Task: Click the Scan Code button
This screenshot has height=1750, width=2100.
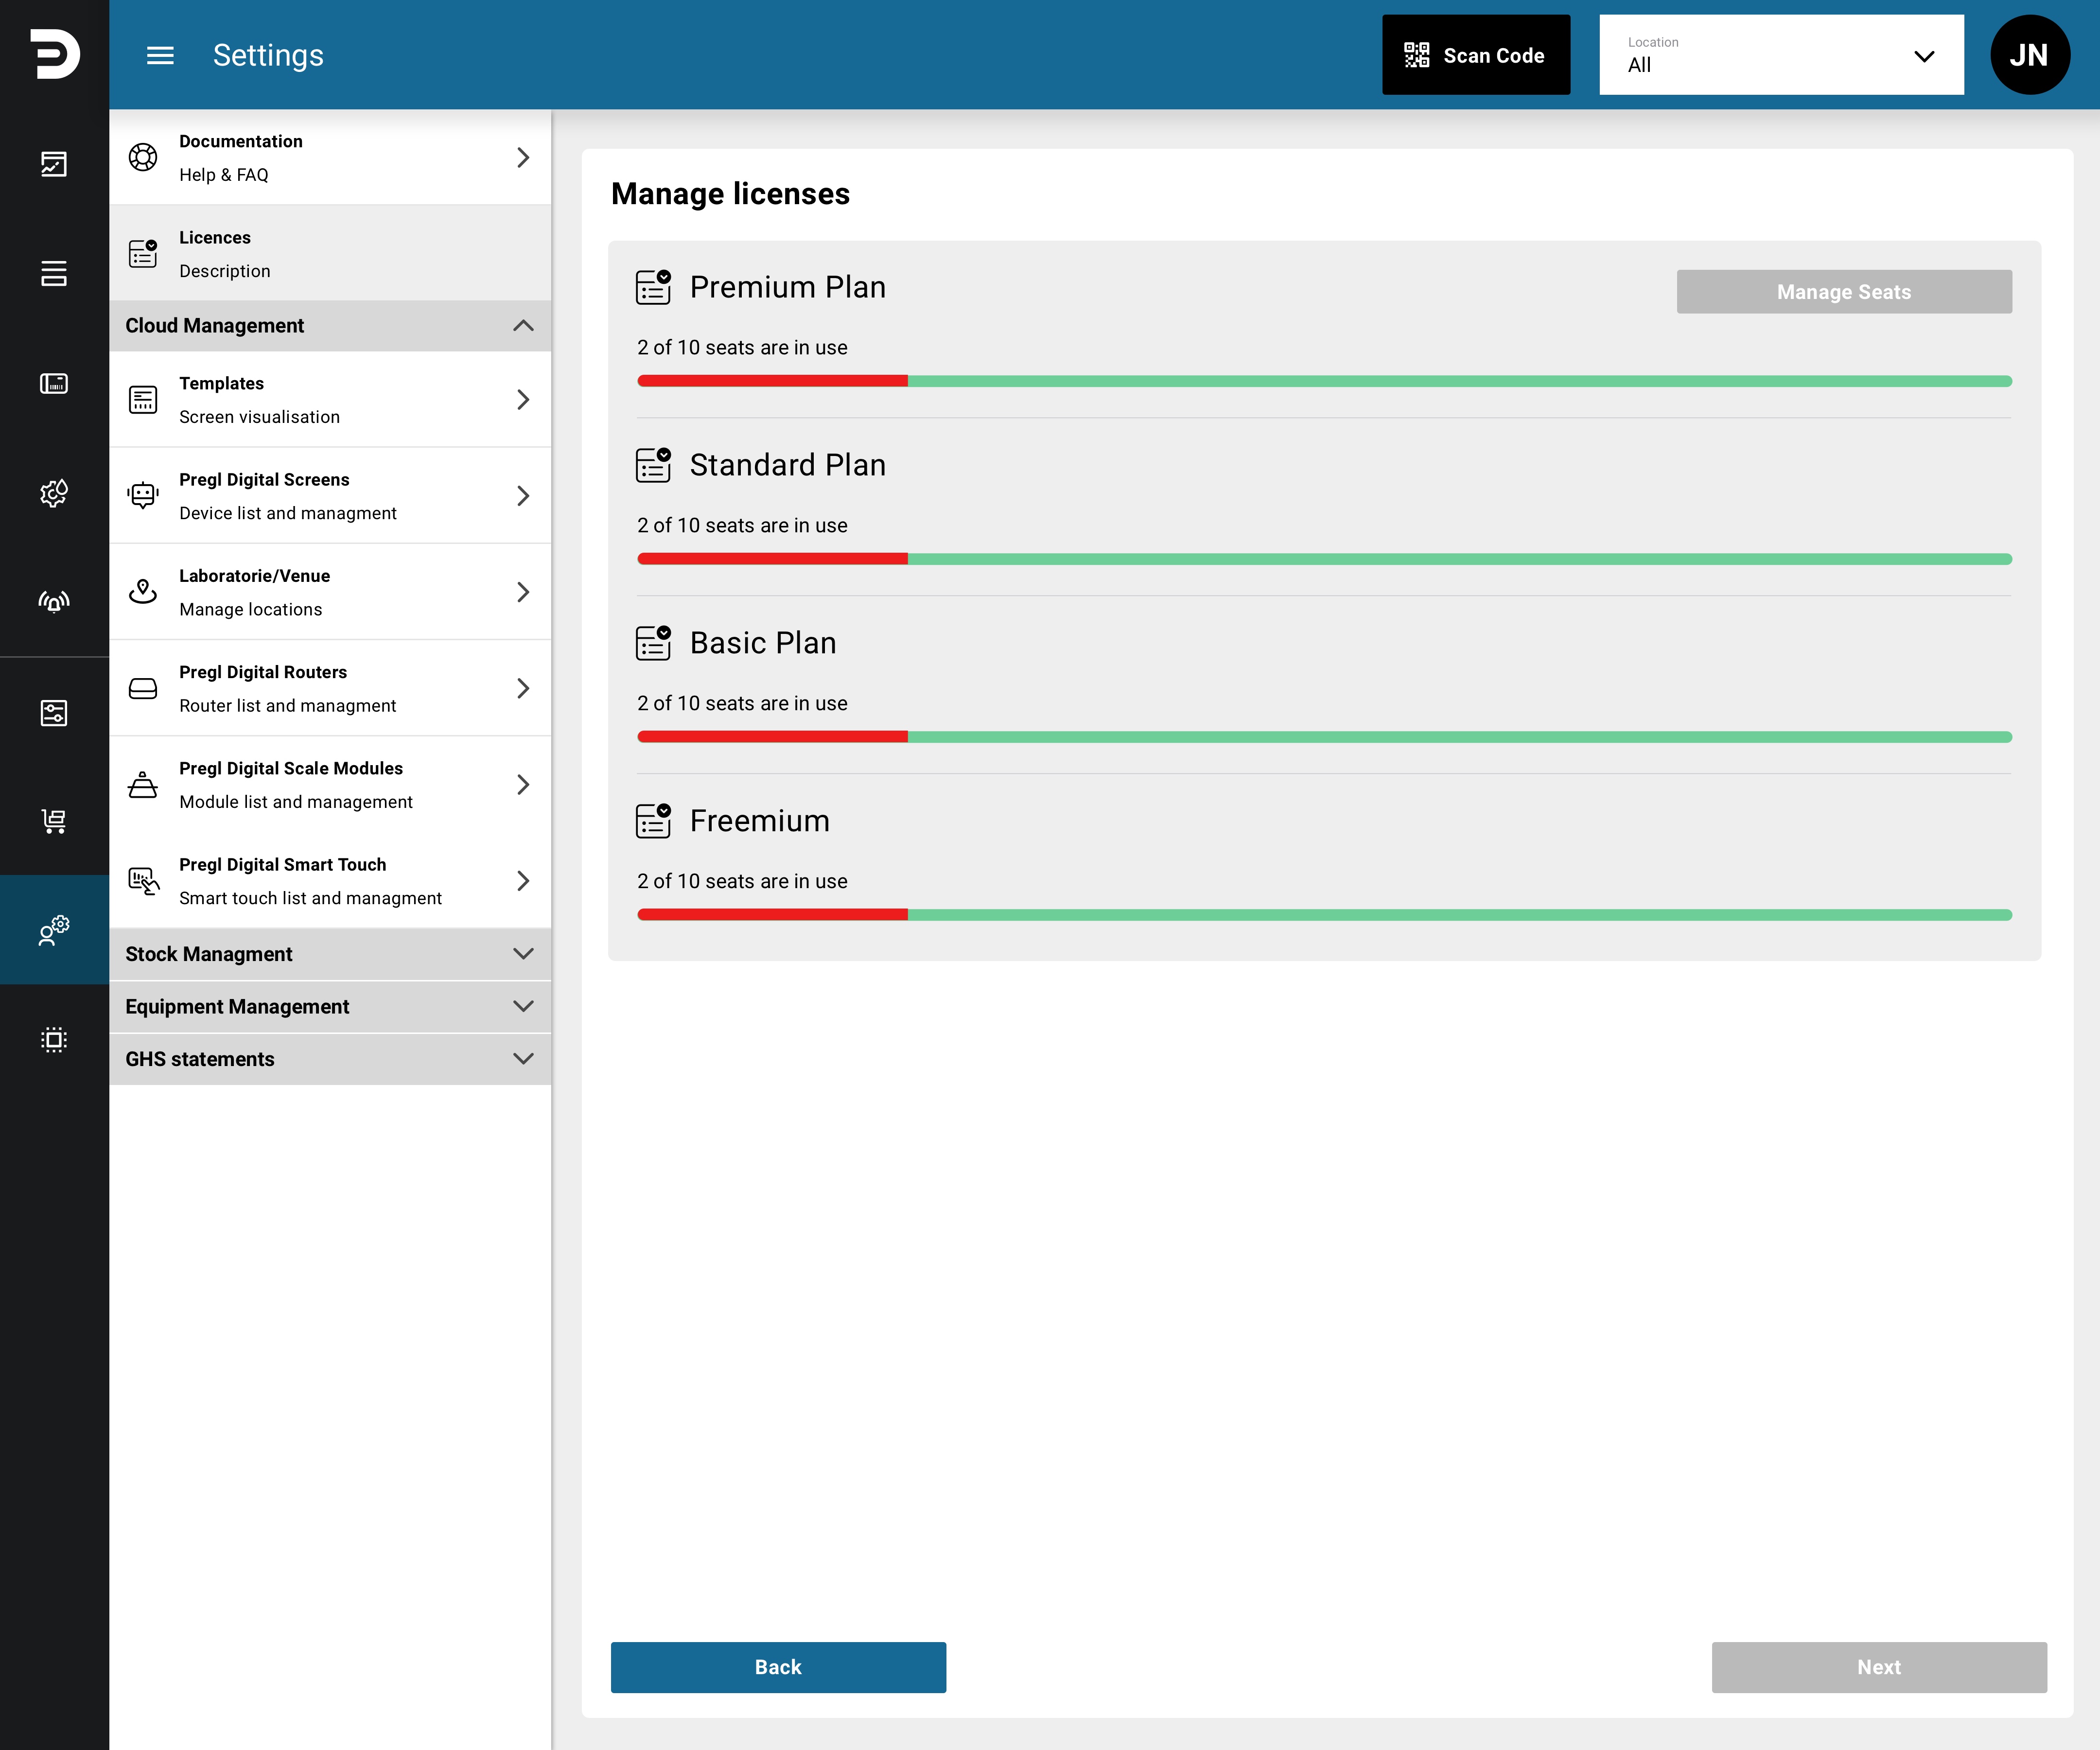Action: click(x=1476, y=55)
